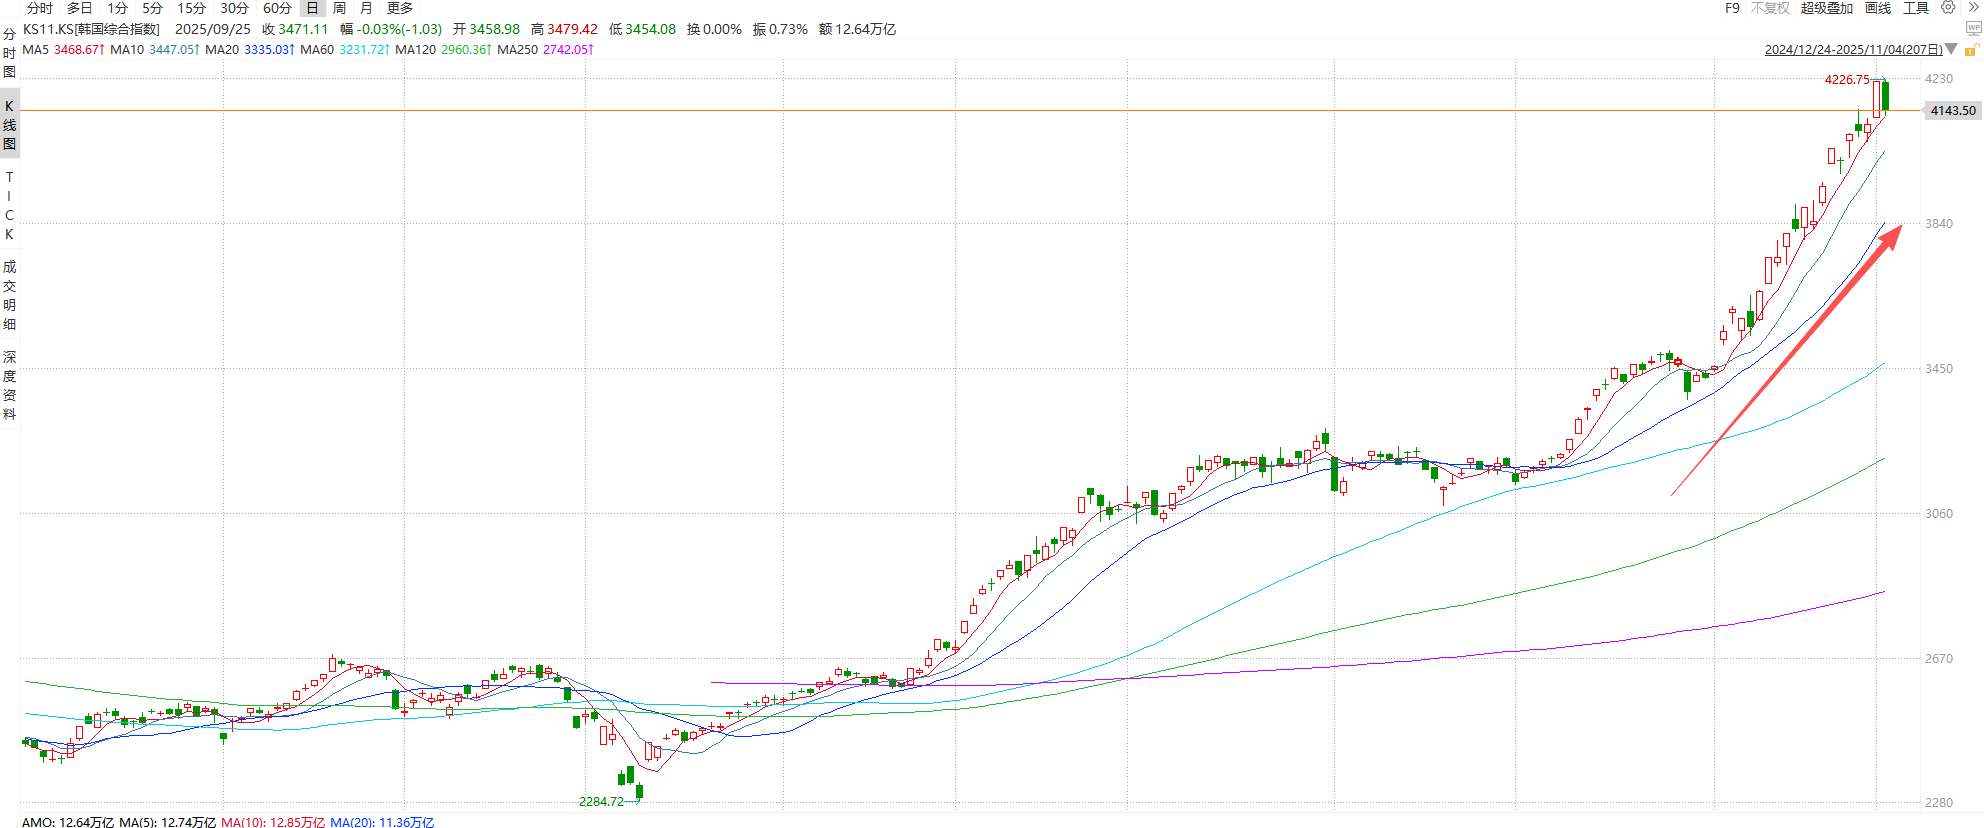1984x828 pixels.
Task: Click the AMO: 12.64万亿 volume label
Action: click(x=68, y=822)
